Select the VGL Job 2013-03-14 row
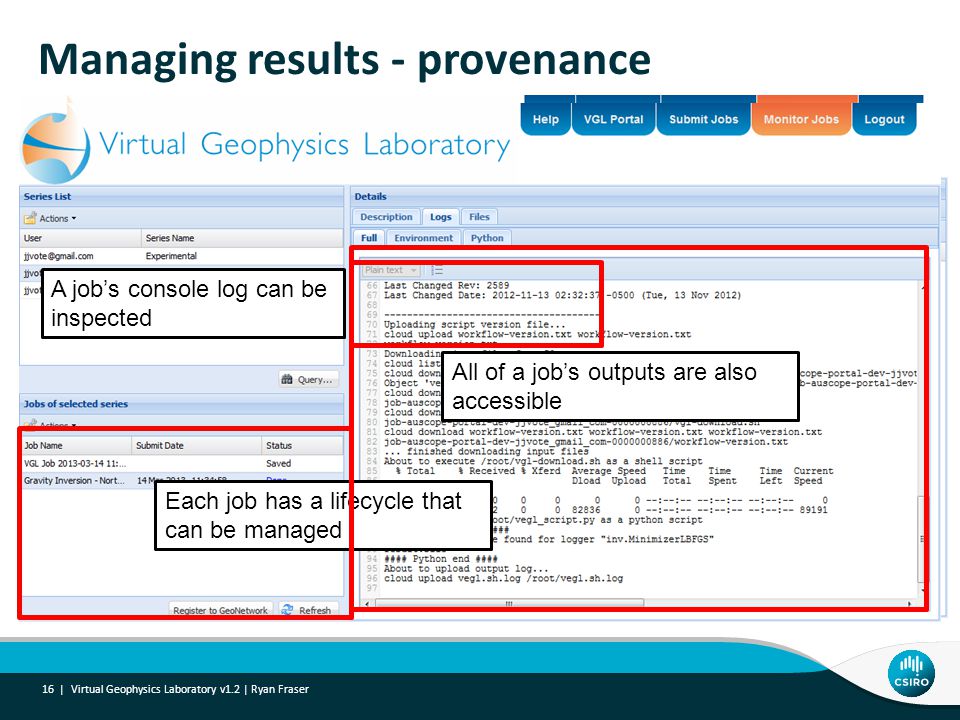 pyautogui.click(x=181, y=463)
